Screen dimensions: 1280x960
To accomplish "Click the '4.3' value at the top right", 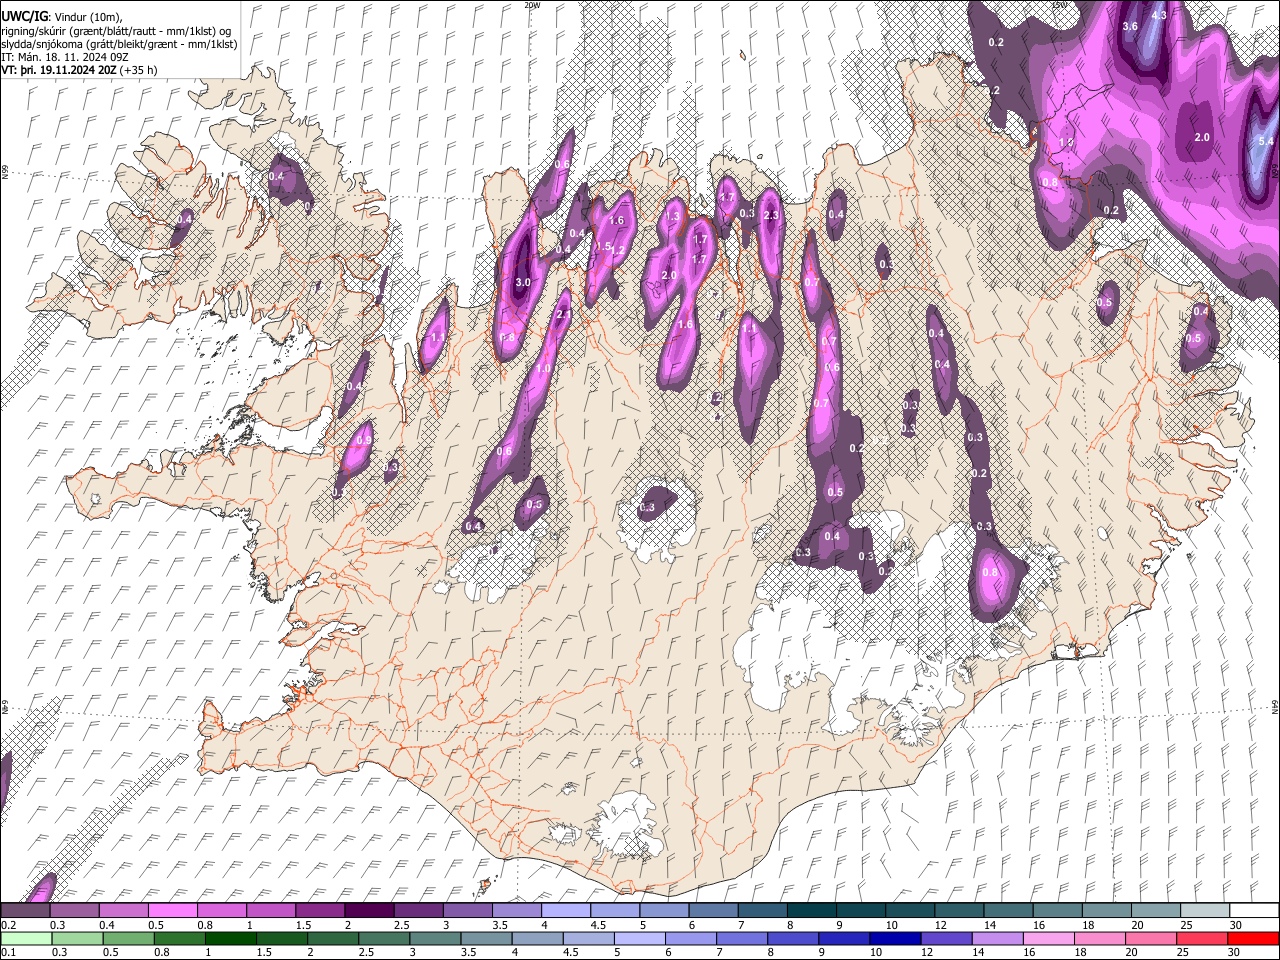I will click(x=1159, y=16).
